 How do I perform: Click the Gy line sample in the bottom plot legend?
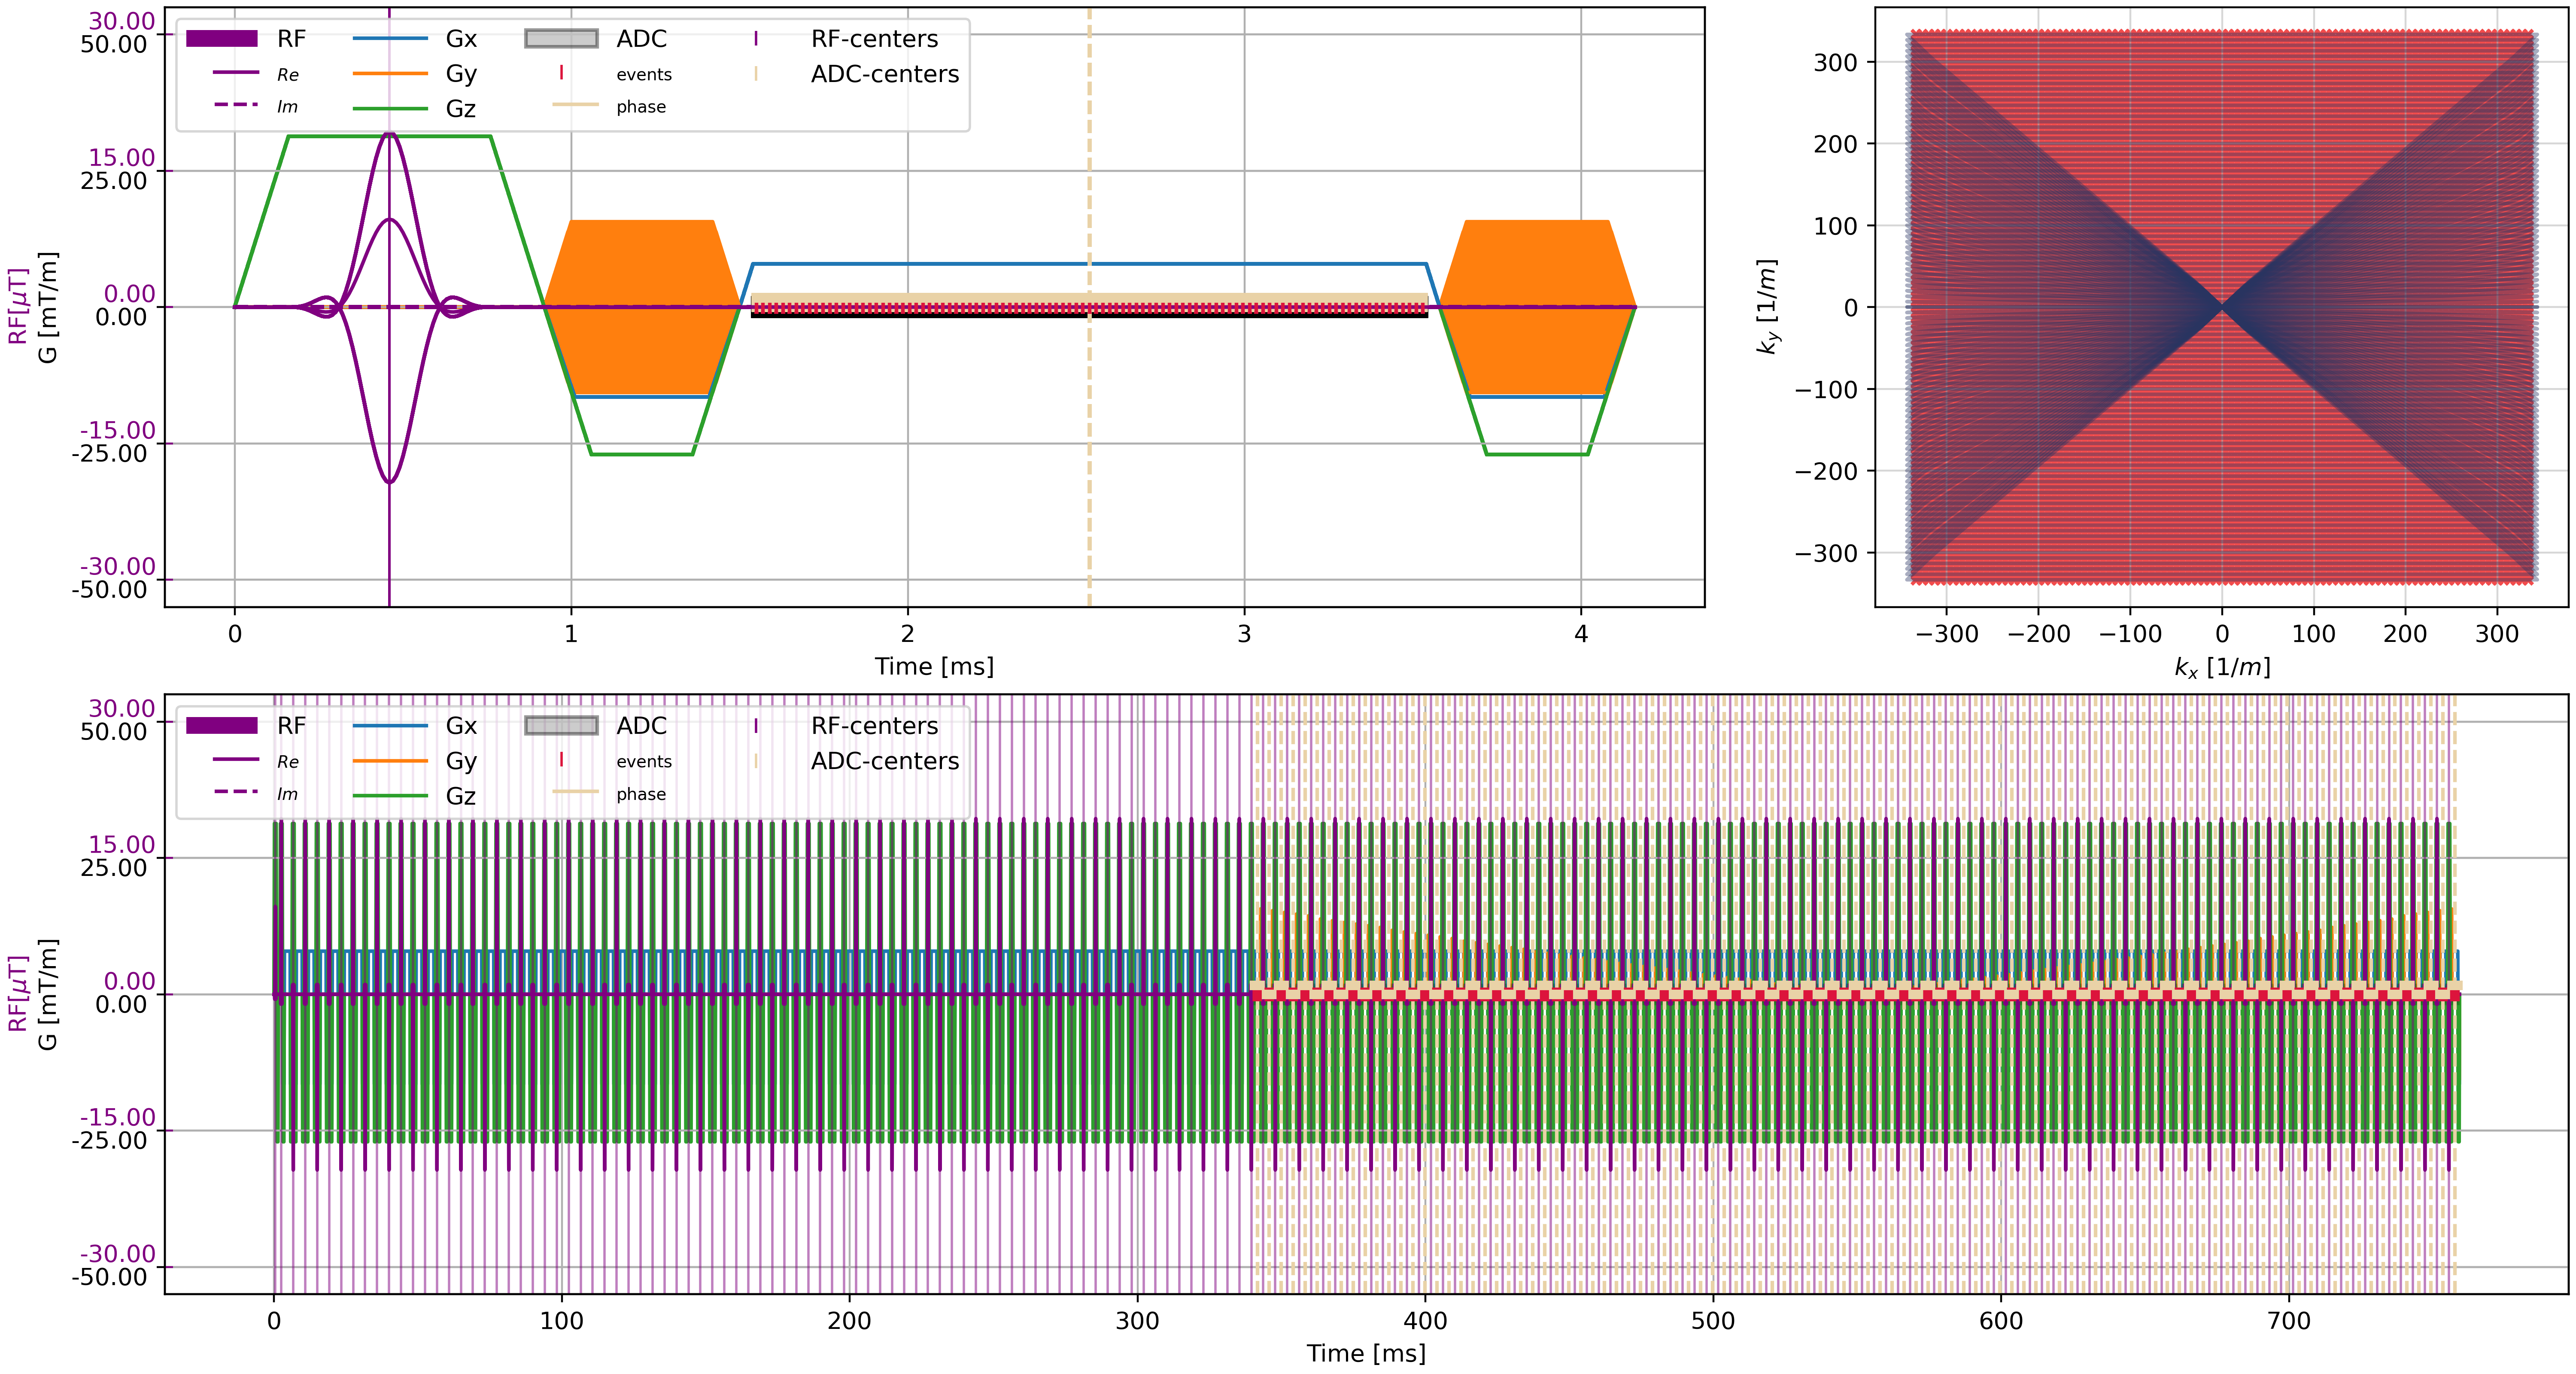tap(390, 761)
